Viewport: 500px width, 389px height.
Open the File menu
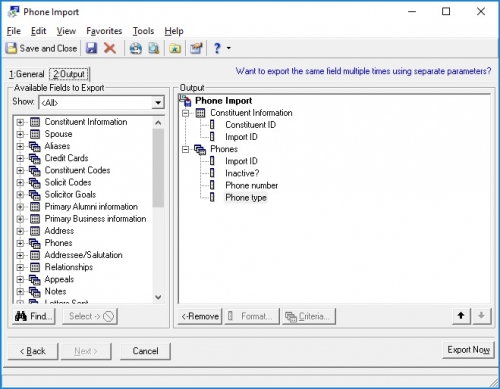[14, 31]
